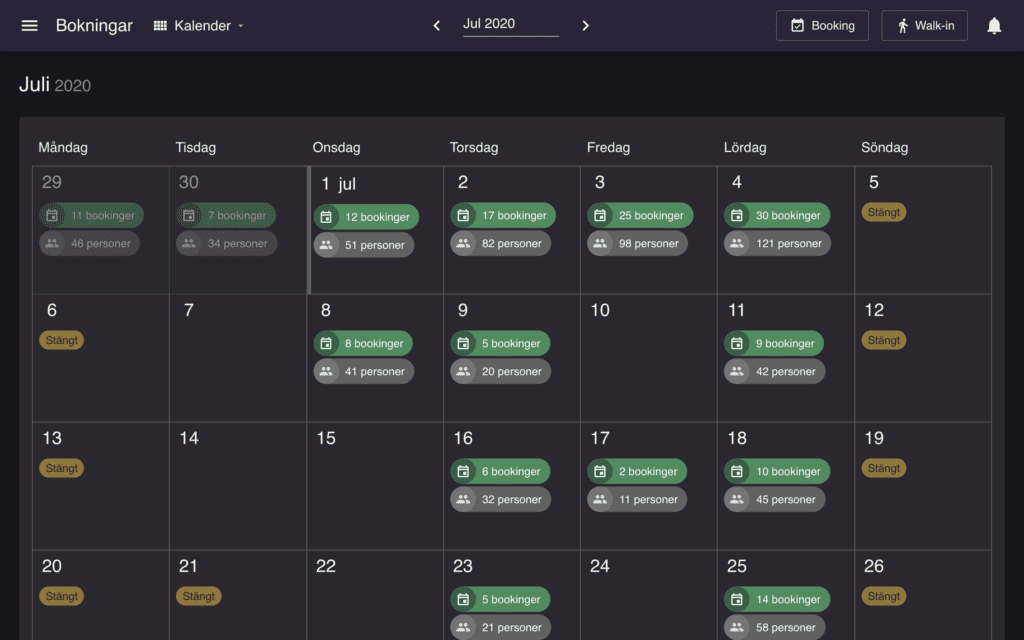The image size is (1024, 640).
Task: Click the Stängt tag on July 26
Action: (x=884, y=596)
